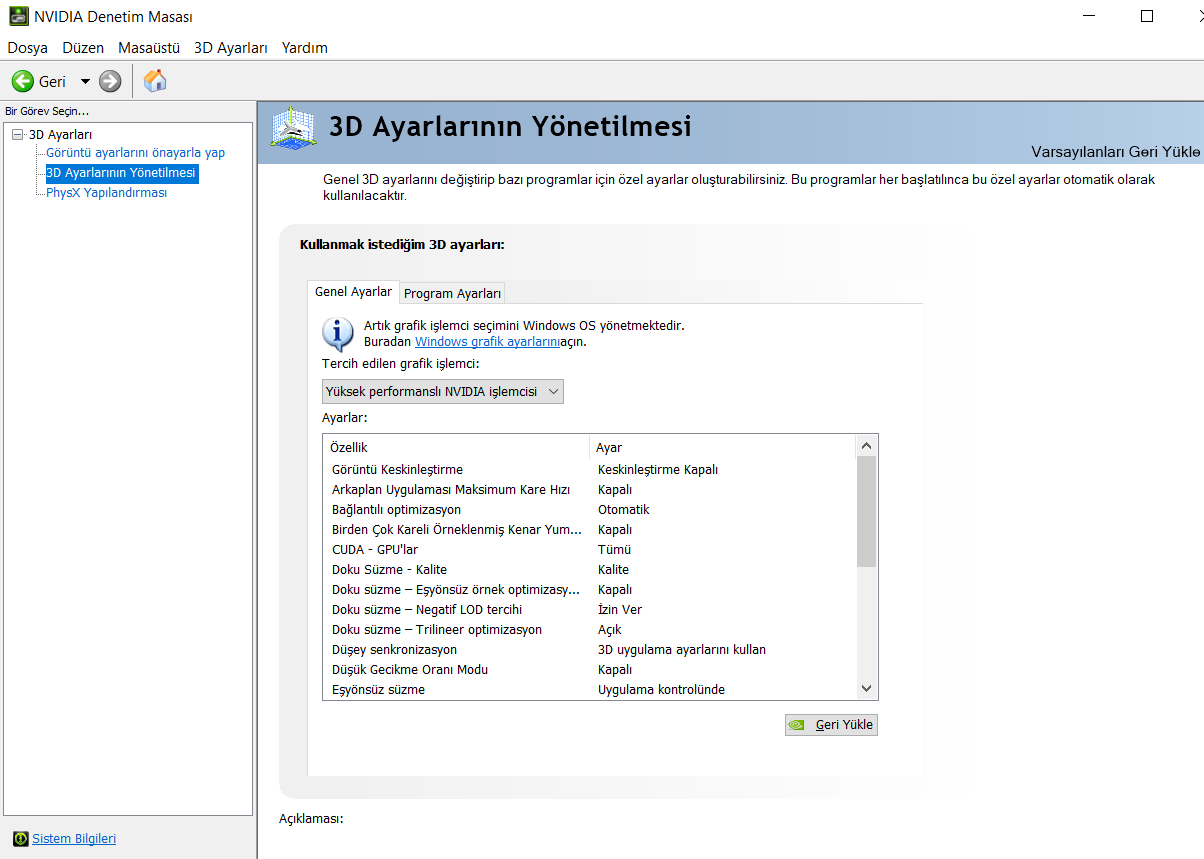Click the NVIDIA Denetim Masası title bar icon
This screenshot has height=859, width=1204.
[18, 16]
